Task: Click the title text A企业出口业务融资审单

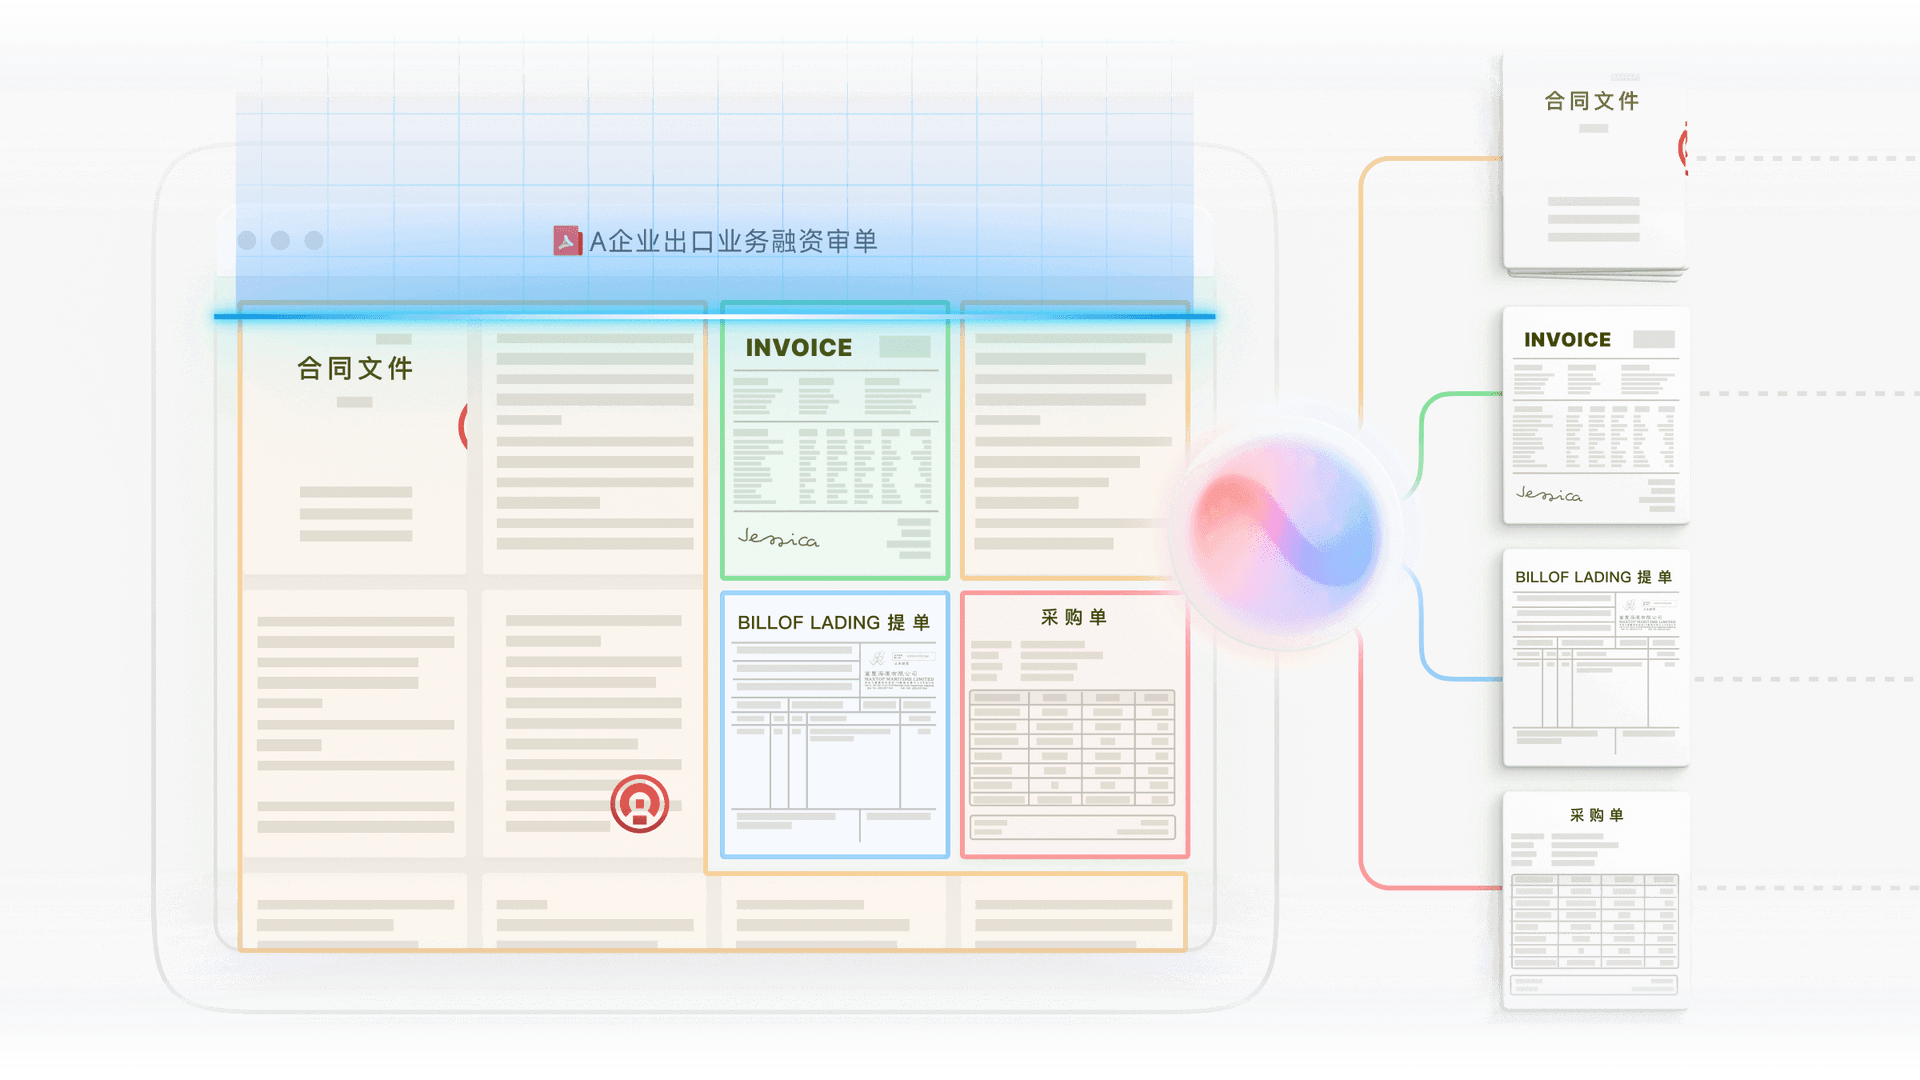Action: 733,241
